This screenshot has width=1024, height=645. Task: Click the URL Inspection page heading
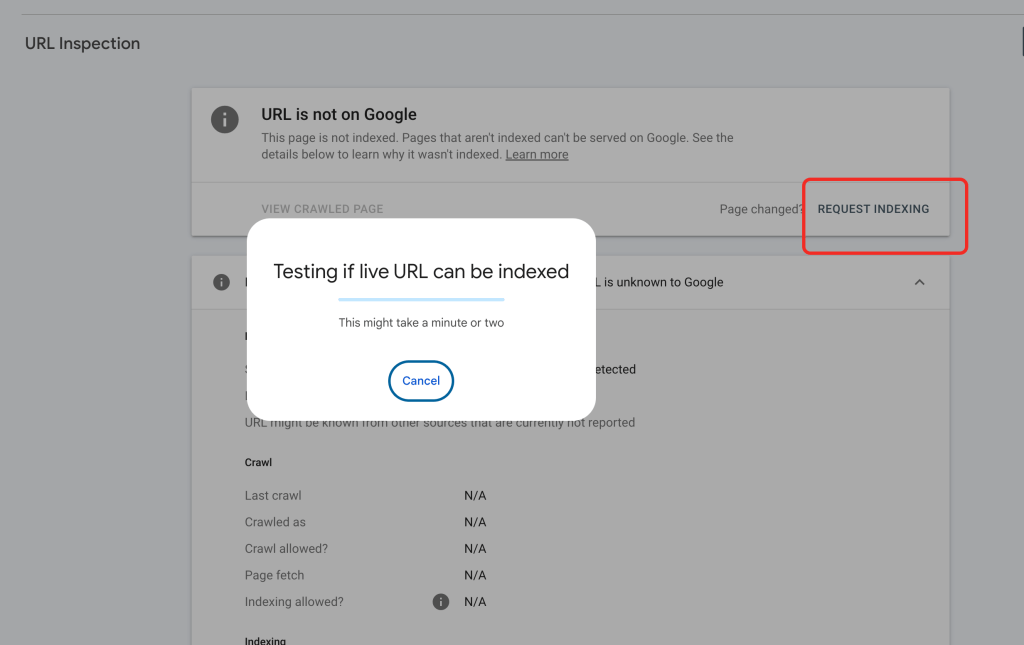(82, 44)
